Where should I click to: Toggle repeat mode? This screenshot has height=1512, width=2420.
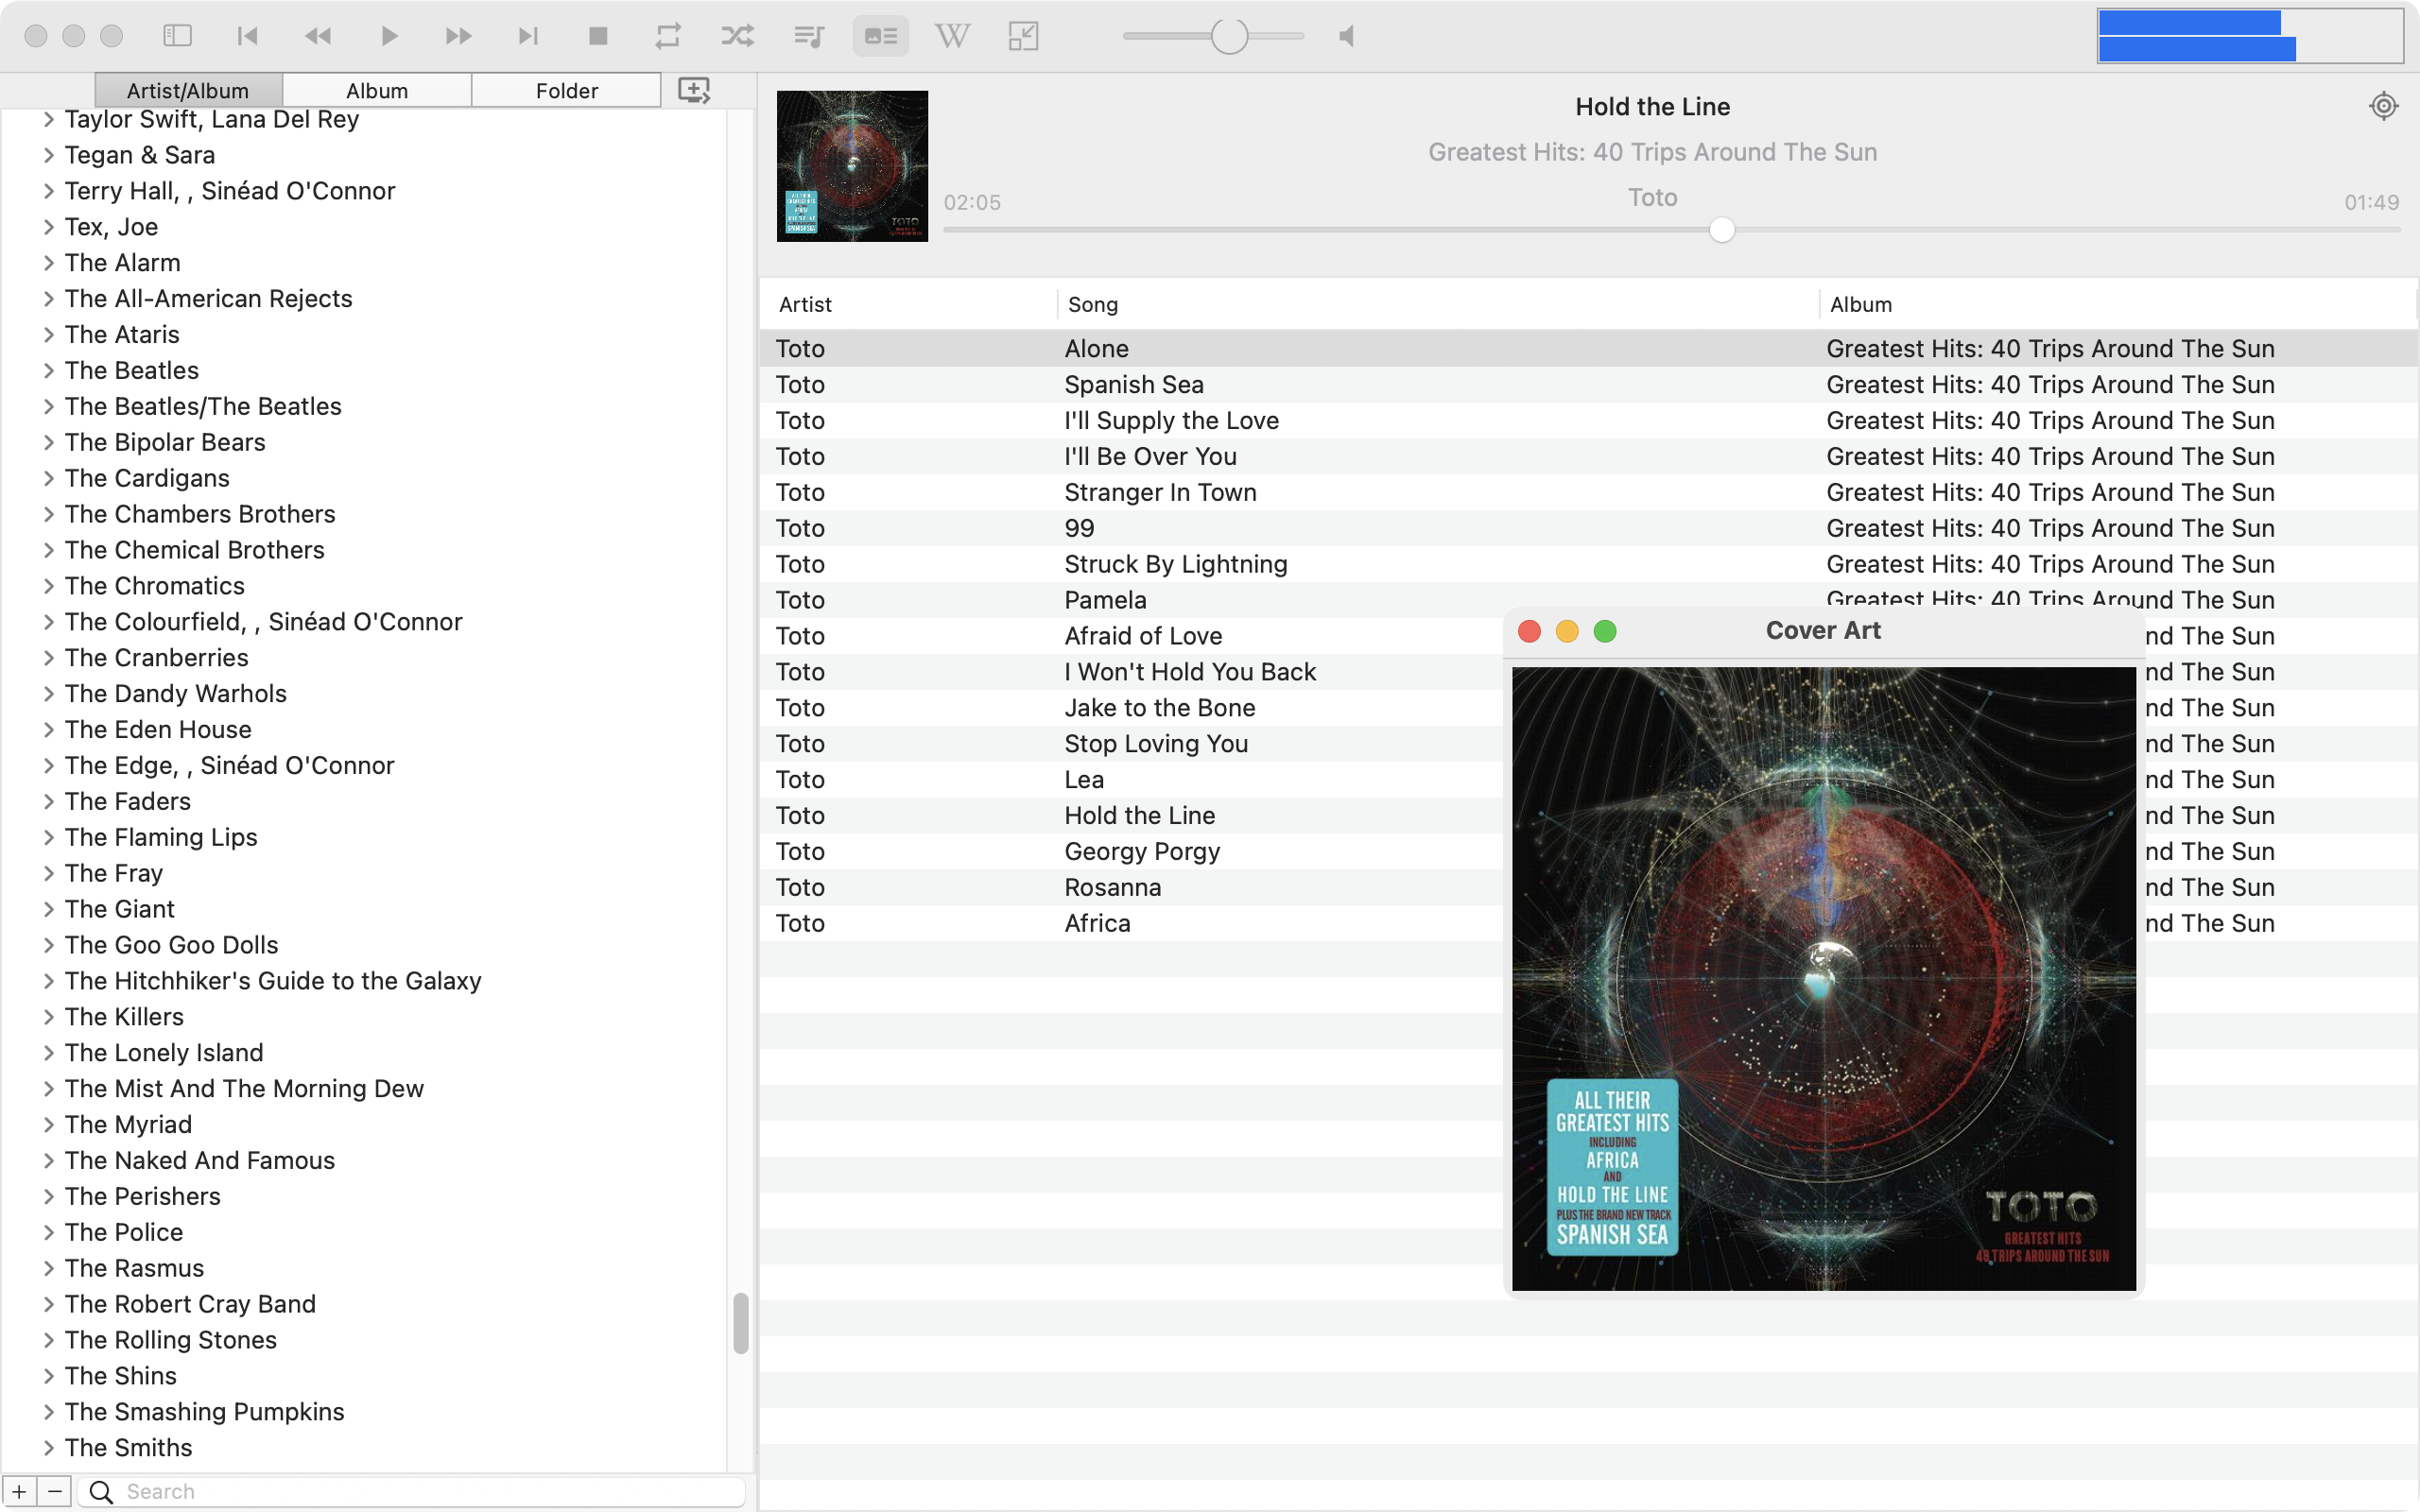click(668, 36)
